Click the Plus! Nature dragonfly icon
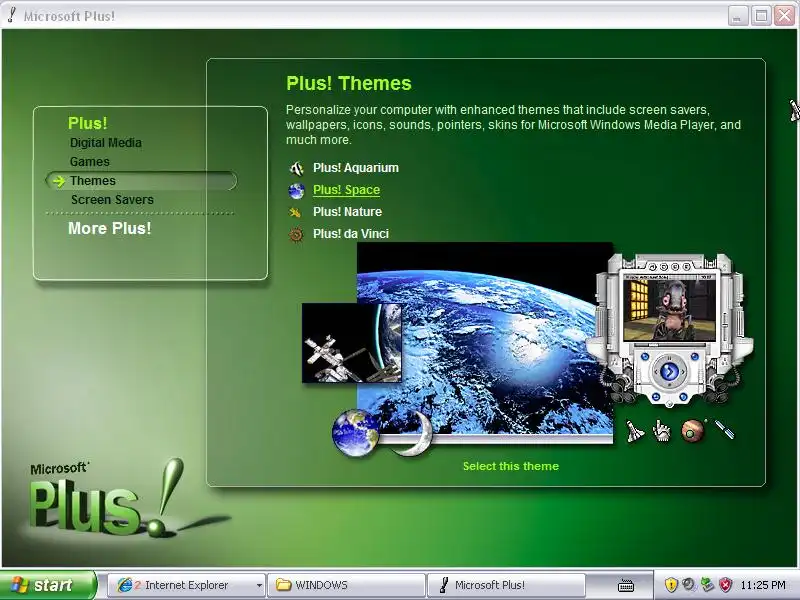Viewport: 800px width, 600px height. (x=295, y=212)
